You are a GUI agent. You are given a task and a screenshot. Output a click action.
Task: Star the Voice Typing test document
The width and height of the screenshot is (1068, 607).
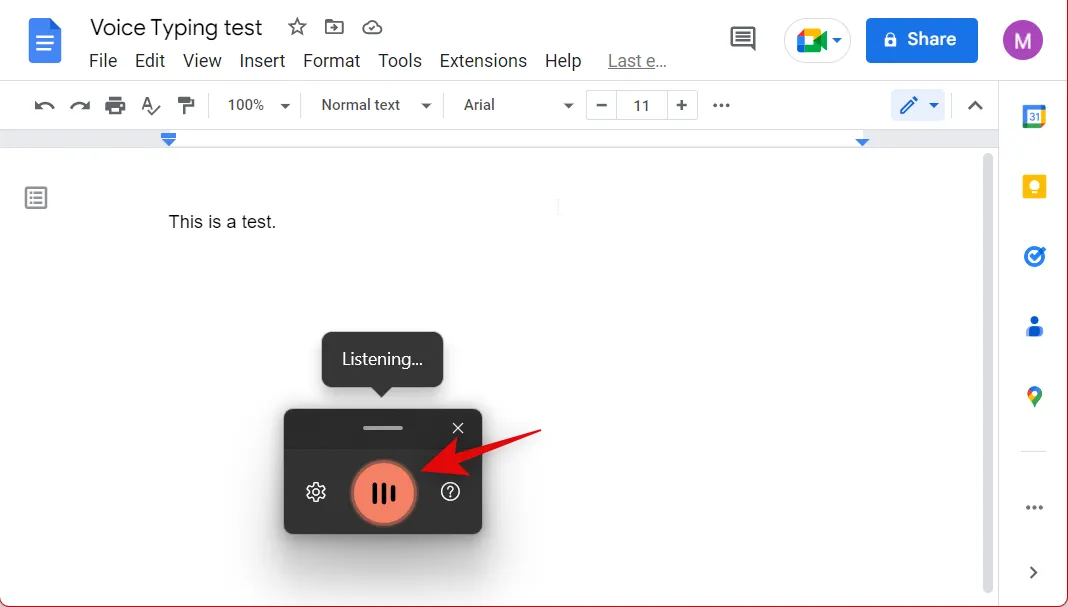pyautogui.click(x=297, y=27)
